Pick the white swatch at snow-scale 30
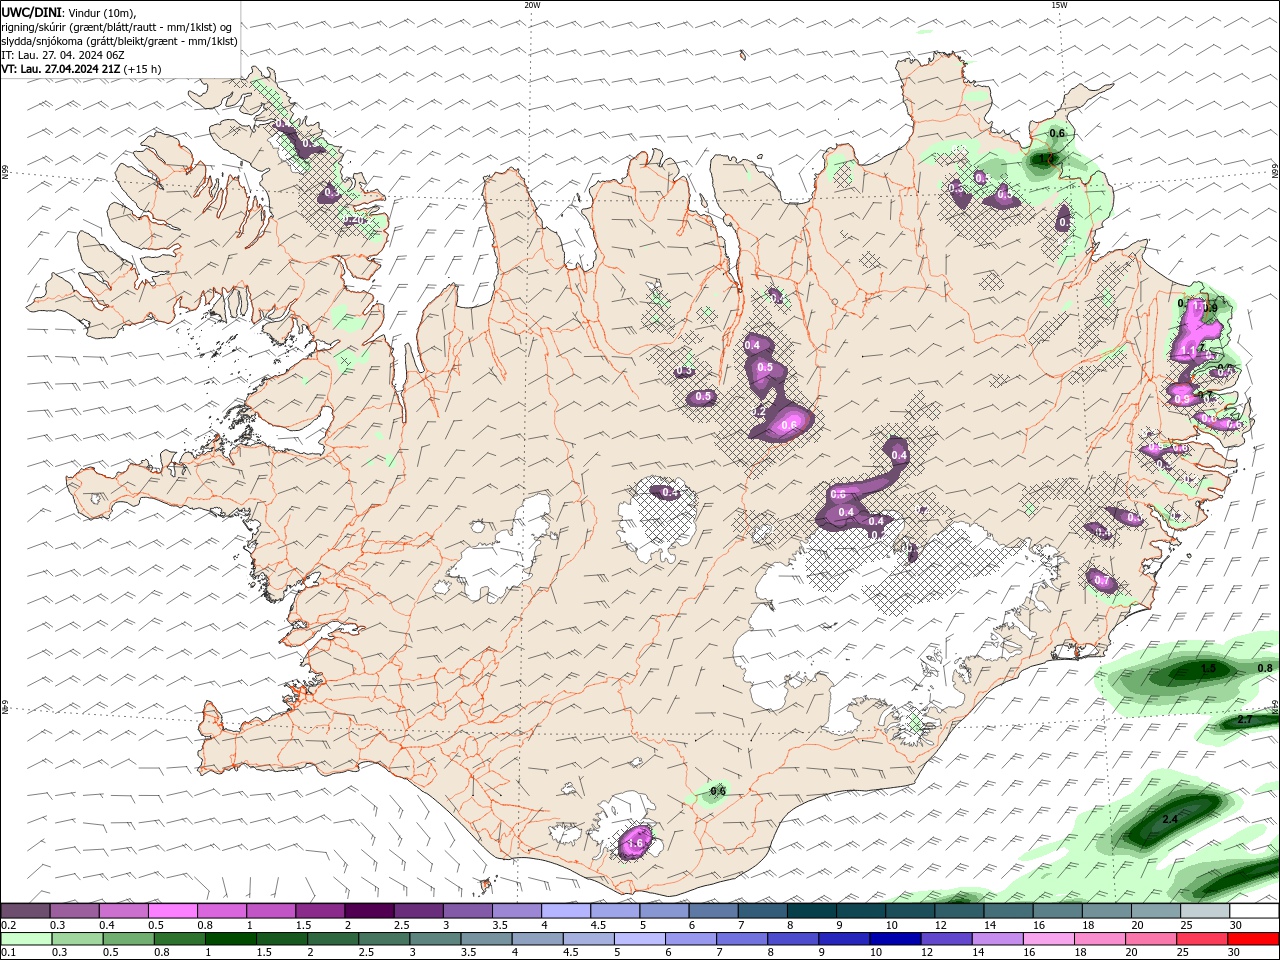This screenshot has height=960, width=1280. tap(1254, 911)
